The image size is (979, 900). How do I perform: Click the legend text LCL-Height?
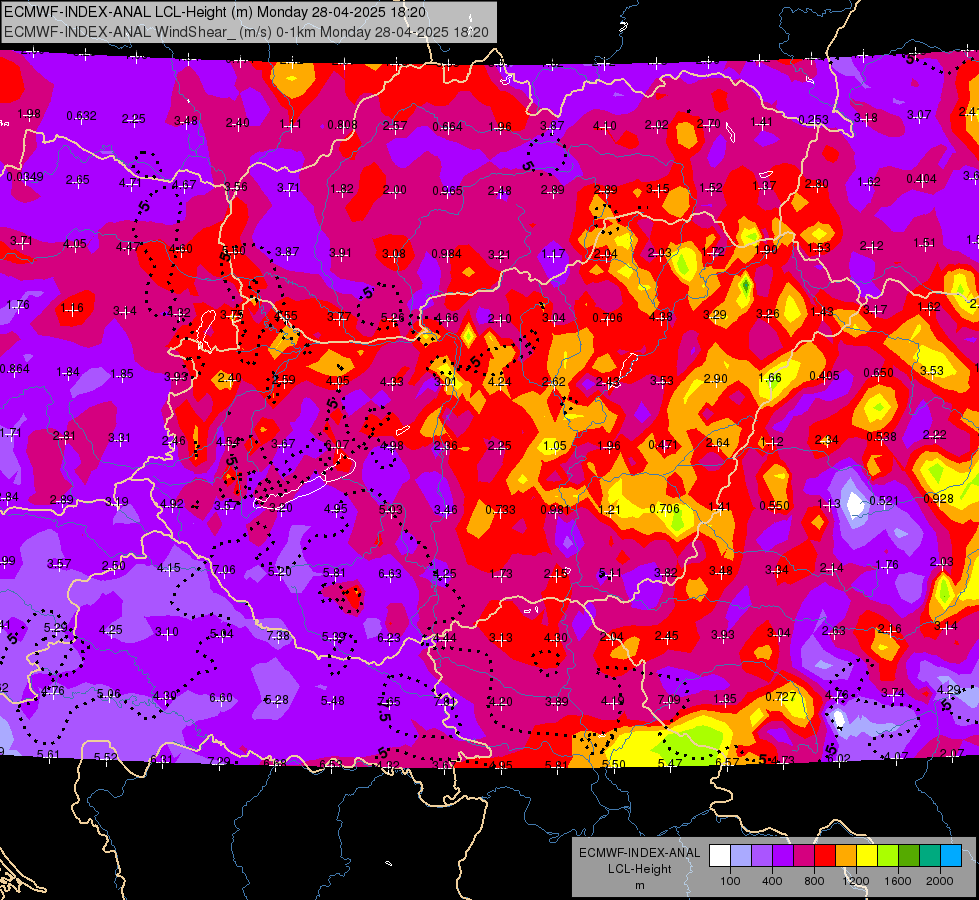coord(639,869)
